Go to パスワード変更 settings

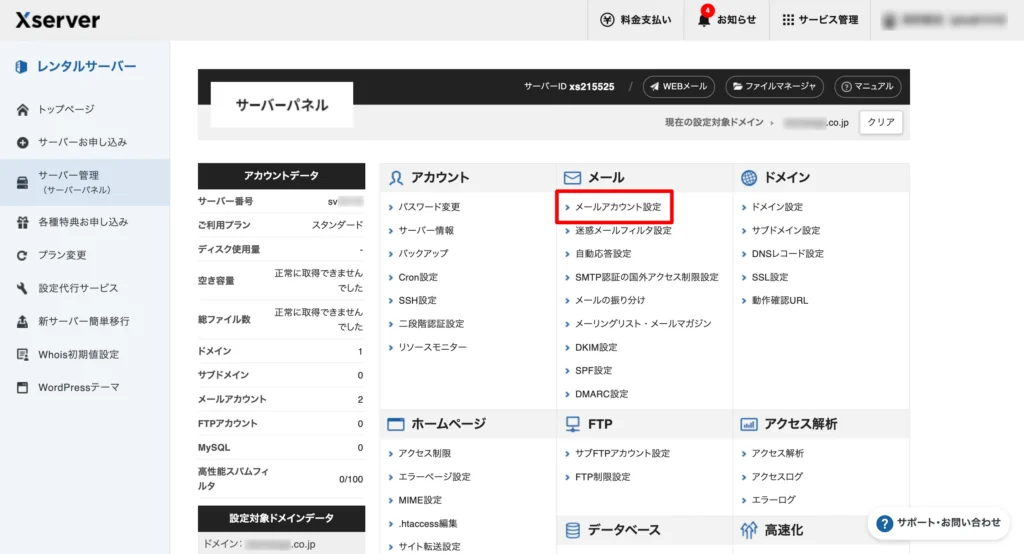pos(429,207)
